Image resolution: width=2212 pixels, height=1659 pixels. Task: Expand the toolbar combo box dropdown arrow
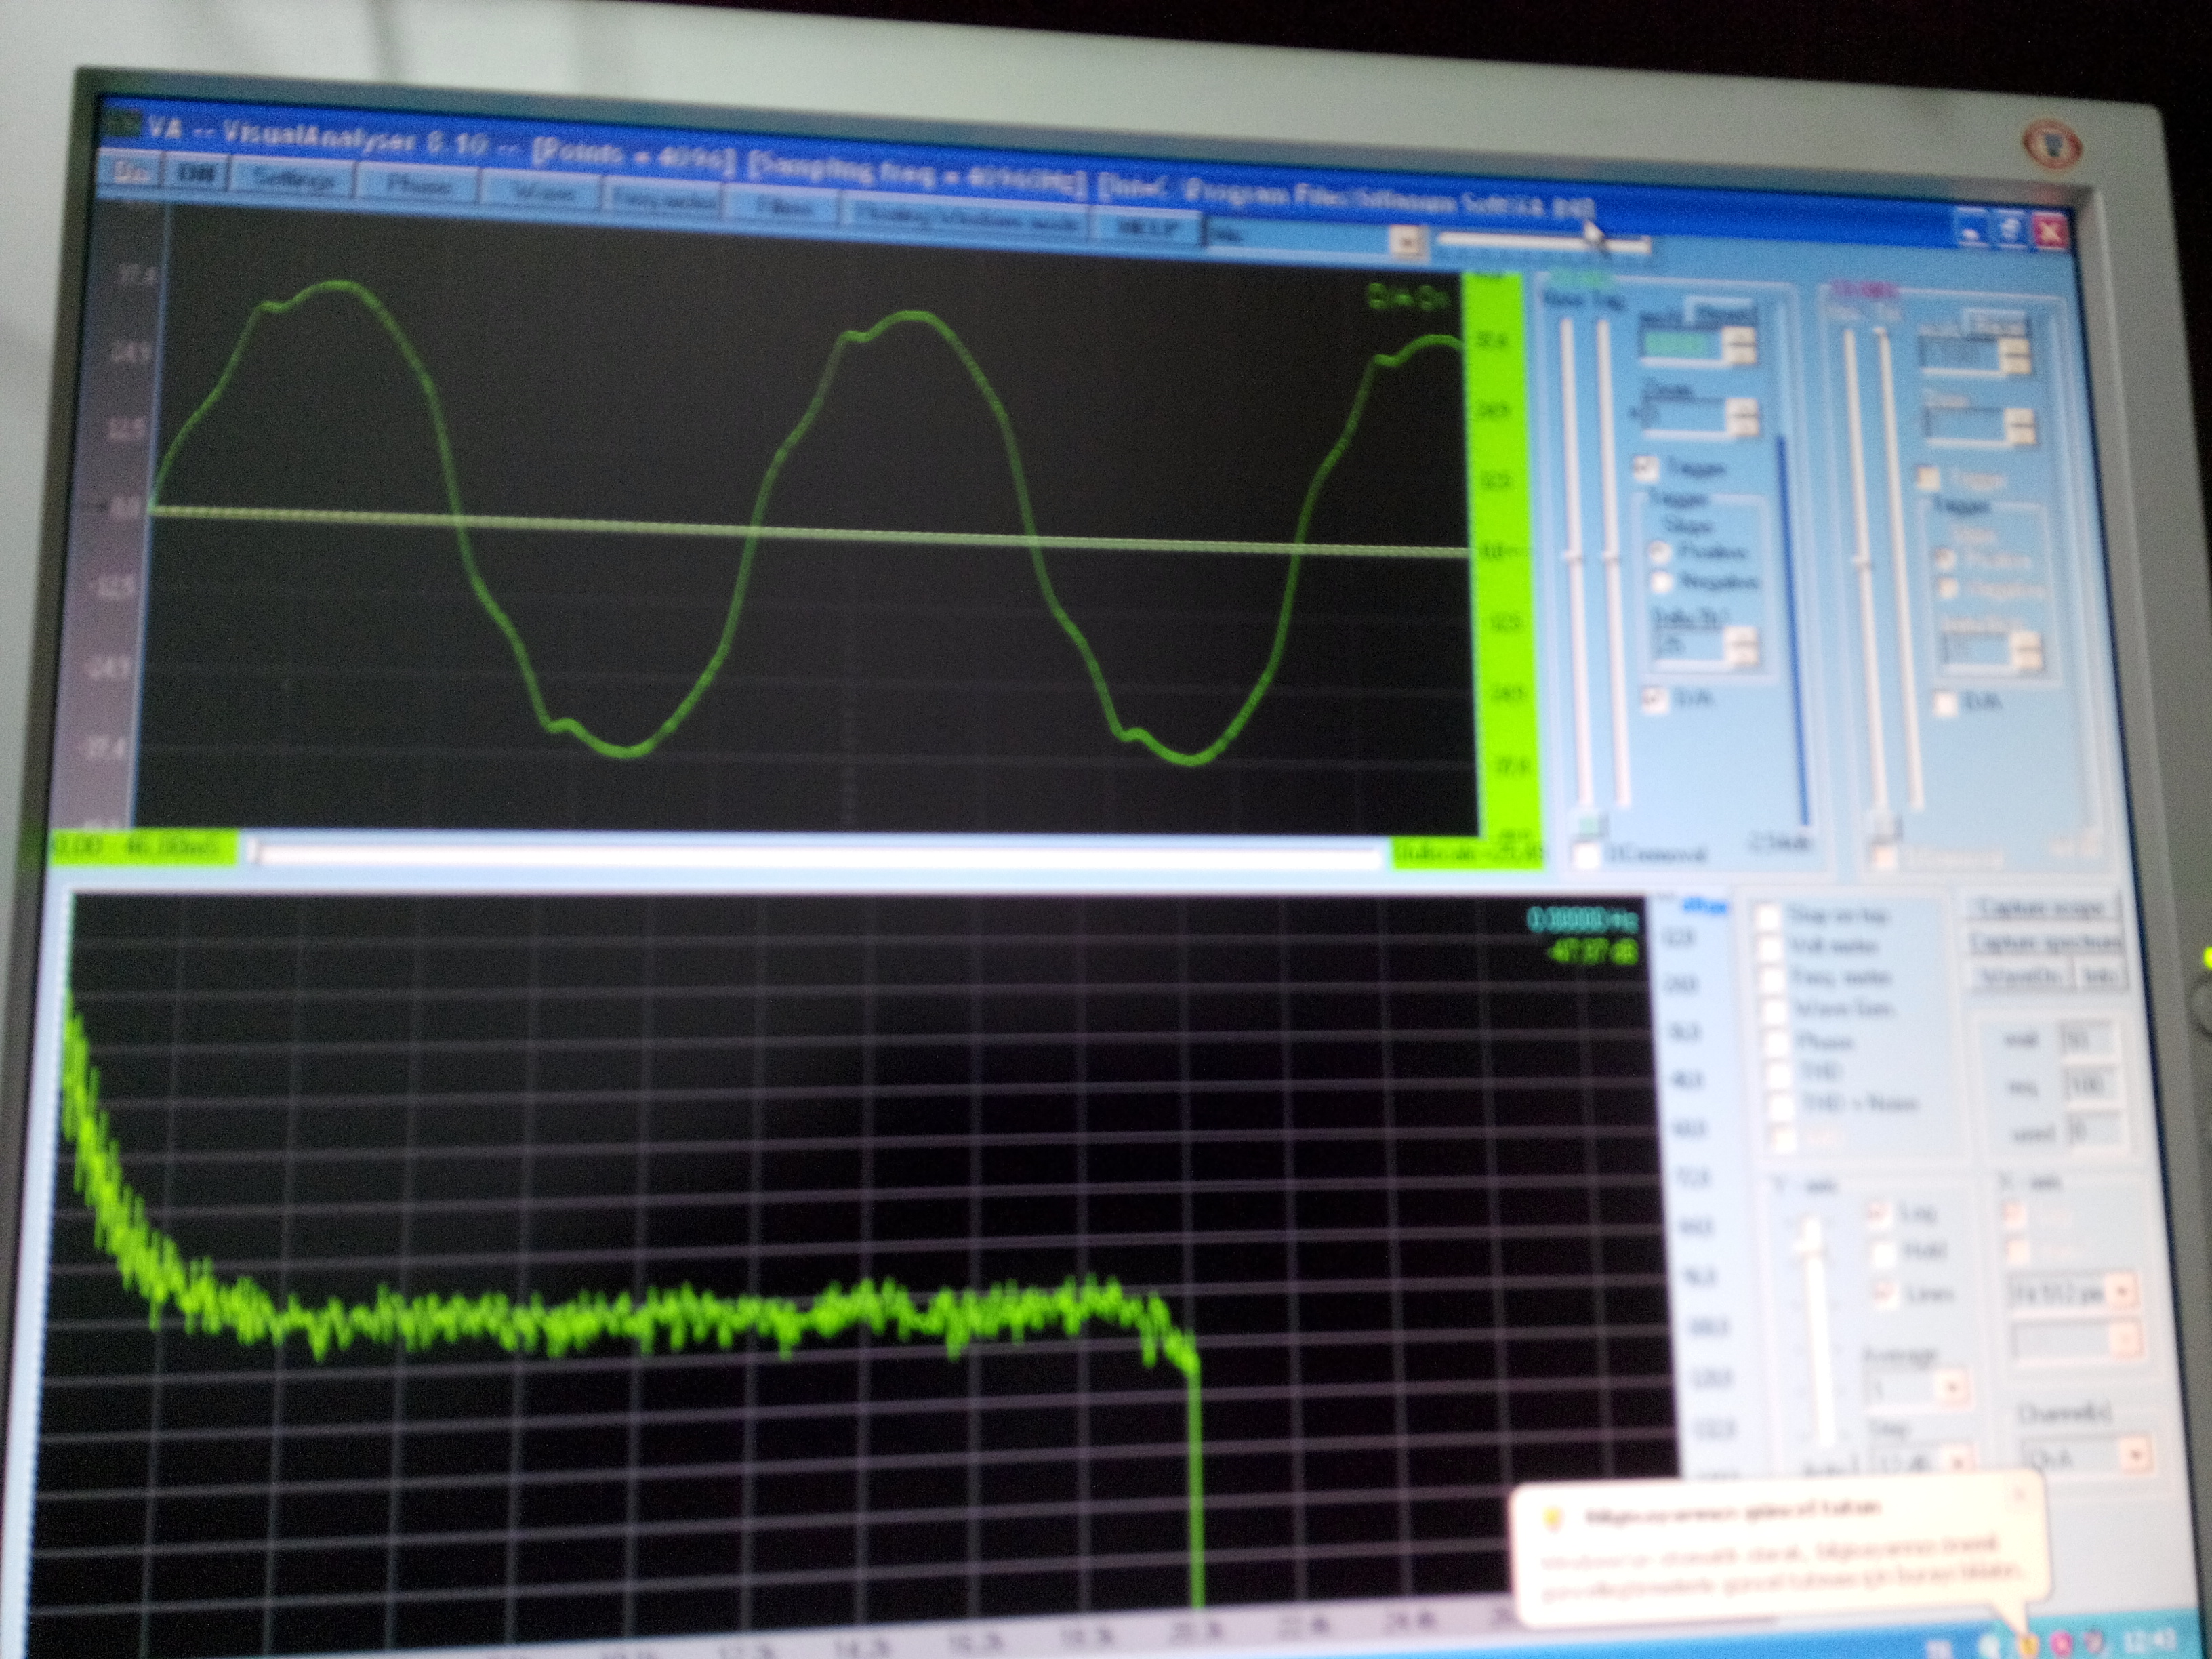tap(1406, 242)
